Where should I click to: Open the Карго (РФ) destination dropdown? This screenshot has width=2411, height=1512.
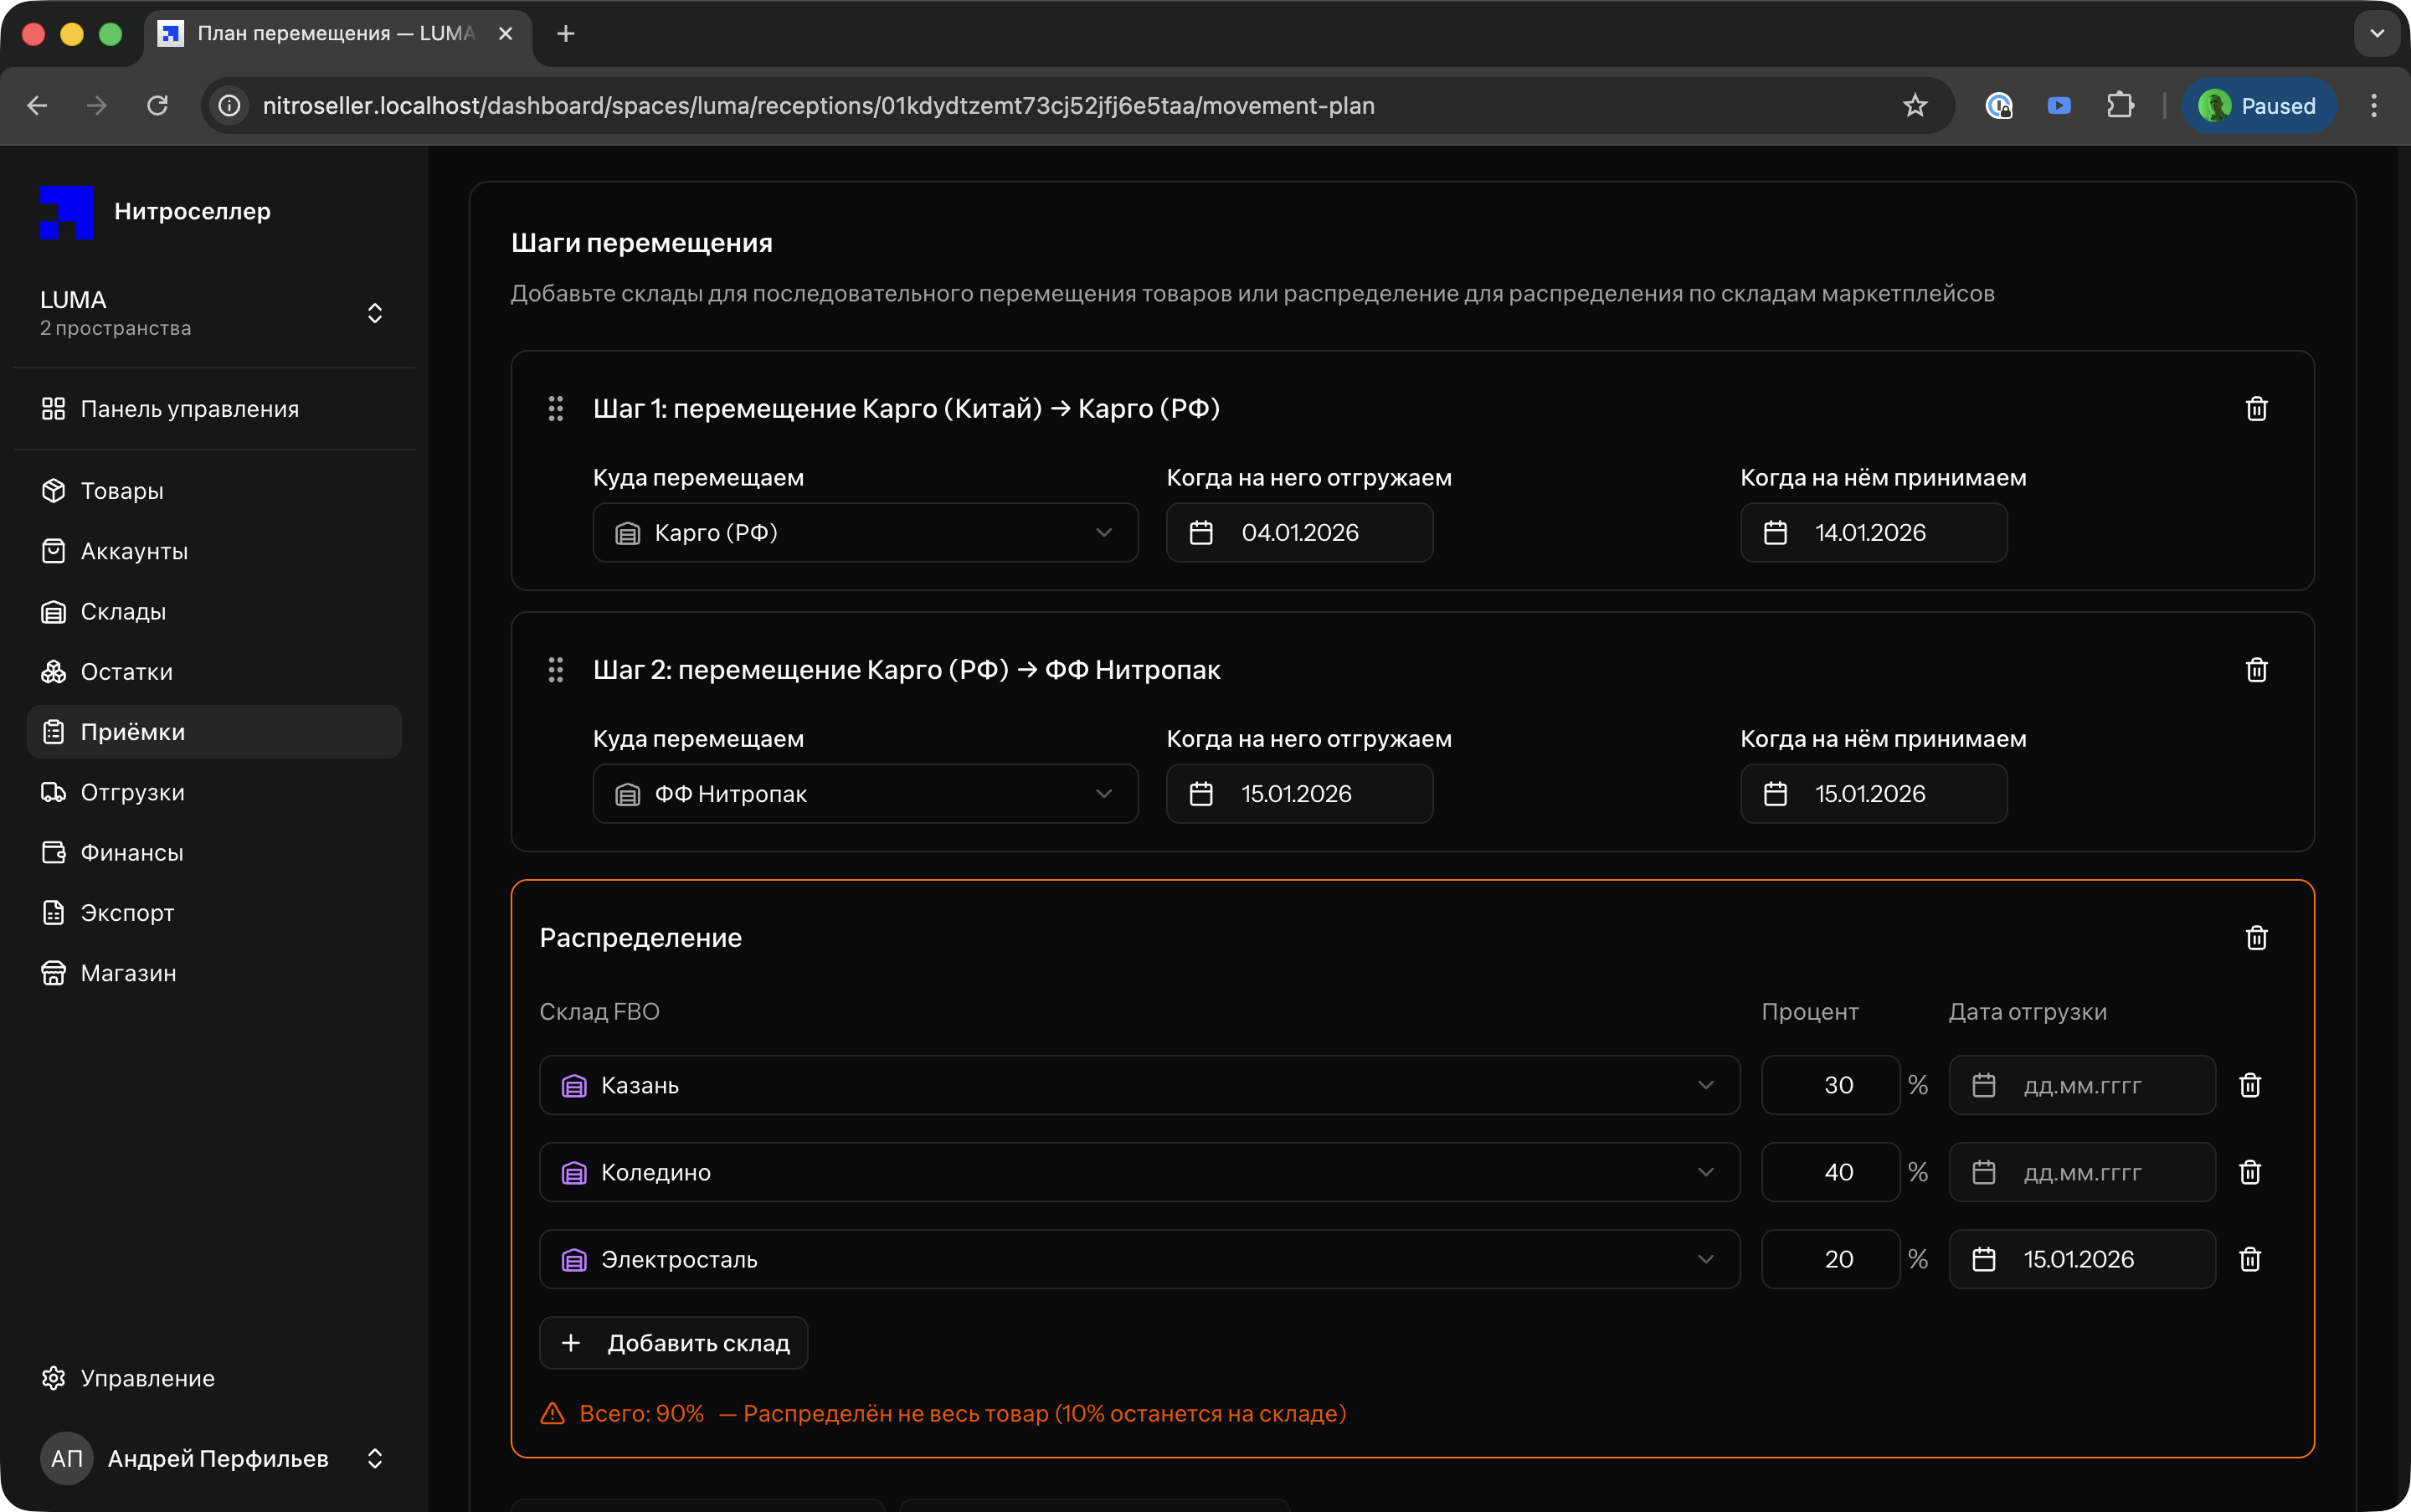click(865, 533)
